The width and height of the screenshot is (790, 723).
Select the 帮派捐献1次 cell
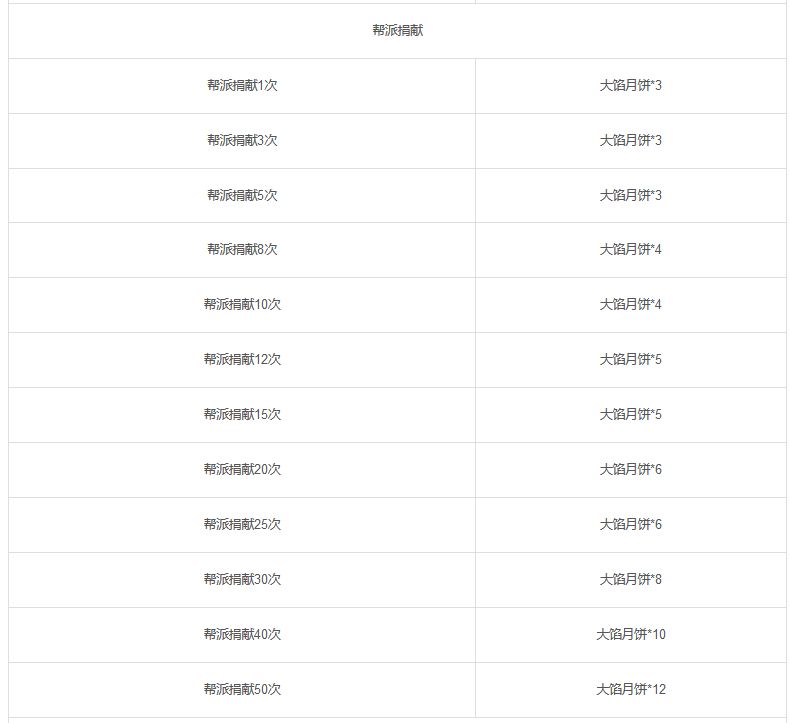coord(242,86)
